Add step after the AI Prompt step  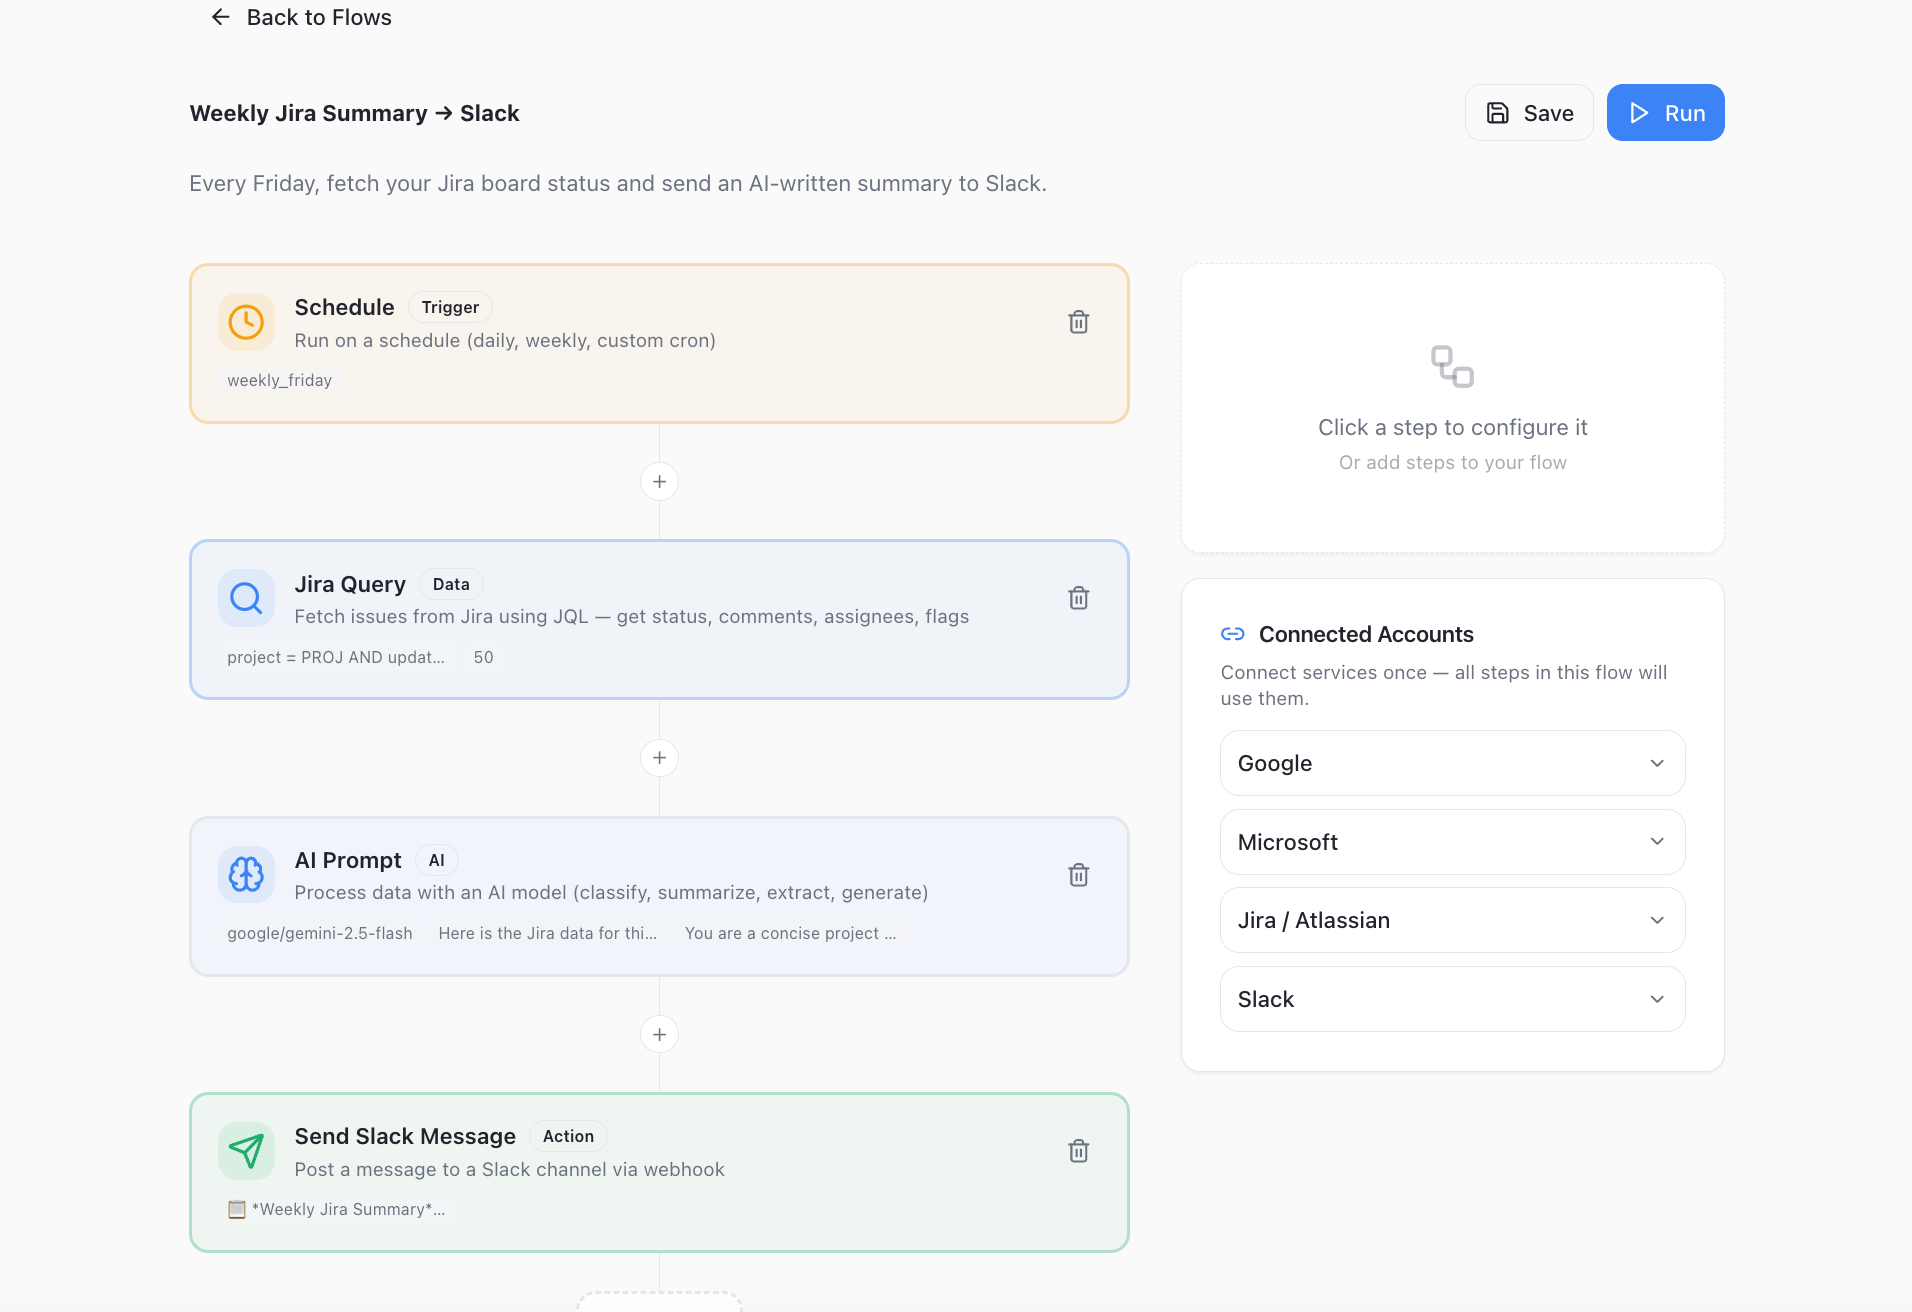pyautogui.click(x=659, y=1034)
